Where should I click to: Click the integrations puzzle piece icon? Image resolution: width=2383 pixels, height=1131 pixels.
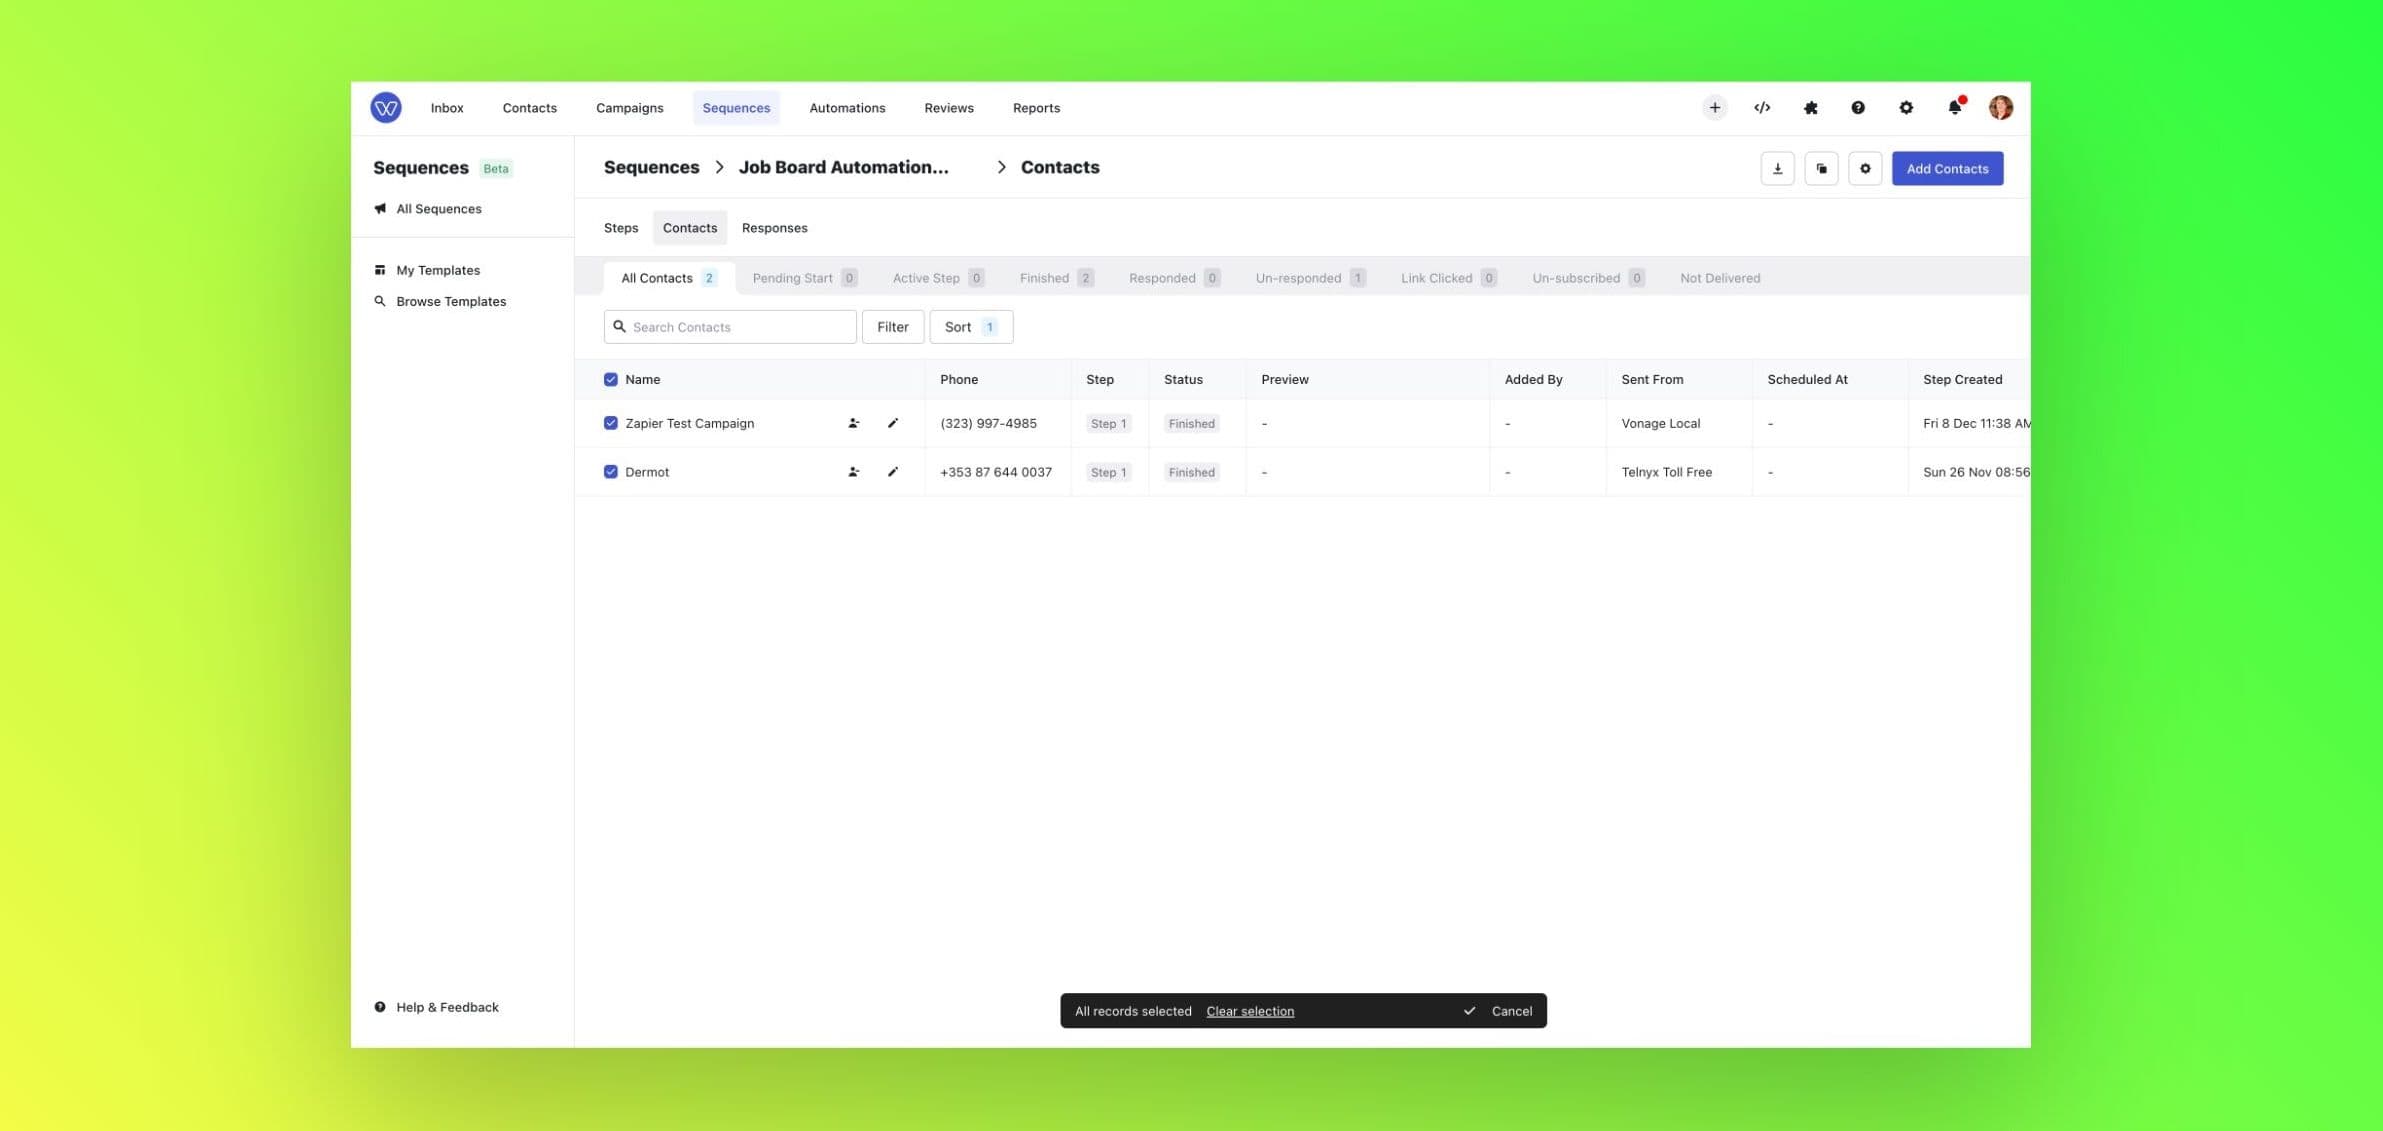[x=1810, y=107]
